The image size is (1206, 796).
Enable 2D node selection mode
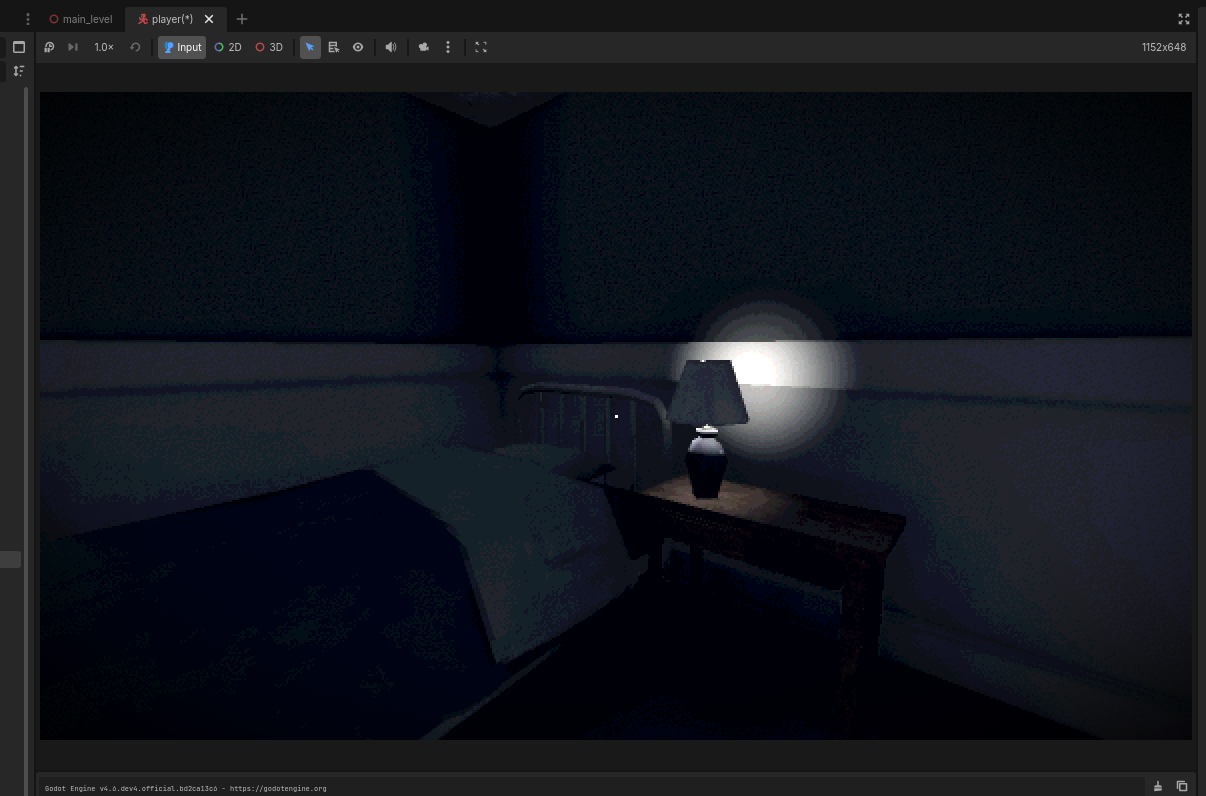pos(228,47)
